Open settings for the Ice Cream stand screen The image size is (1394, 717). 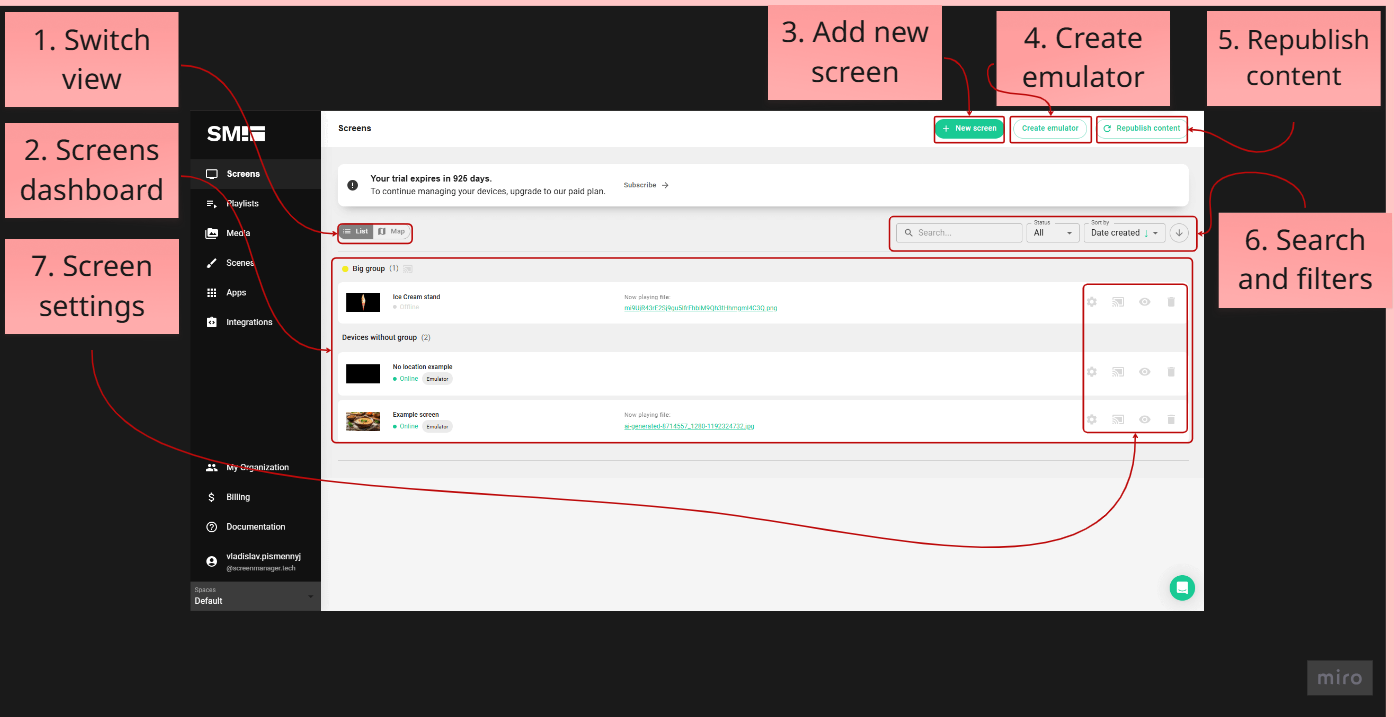(1091, 301)
